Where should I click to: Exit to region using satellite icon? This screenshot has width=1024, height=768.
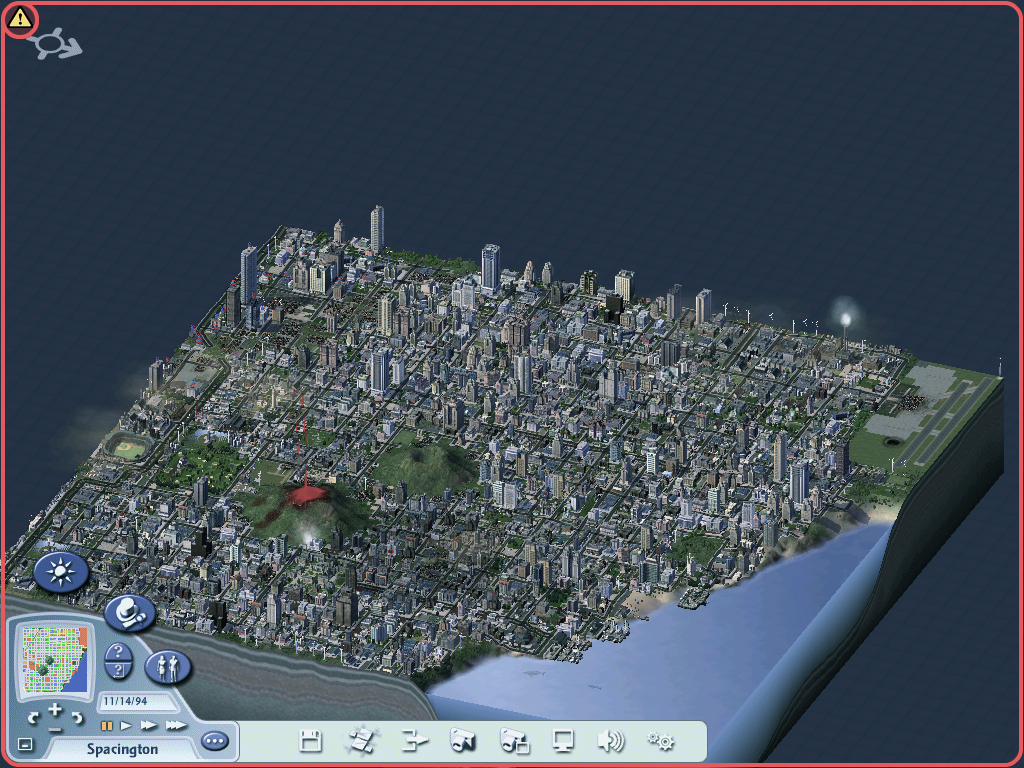click(x=360, y=741)
